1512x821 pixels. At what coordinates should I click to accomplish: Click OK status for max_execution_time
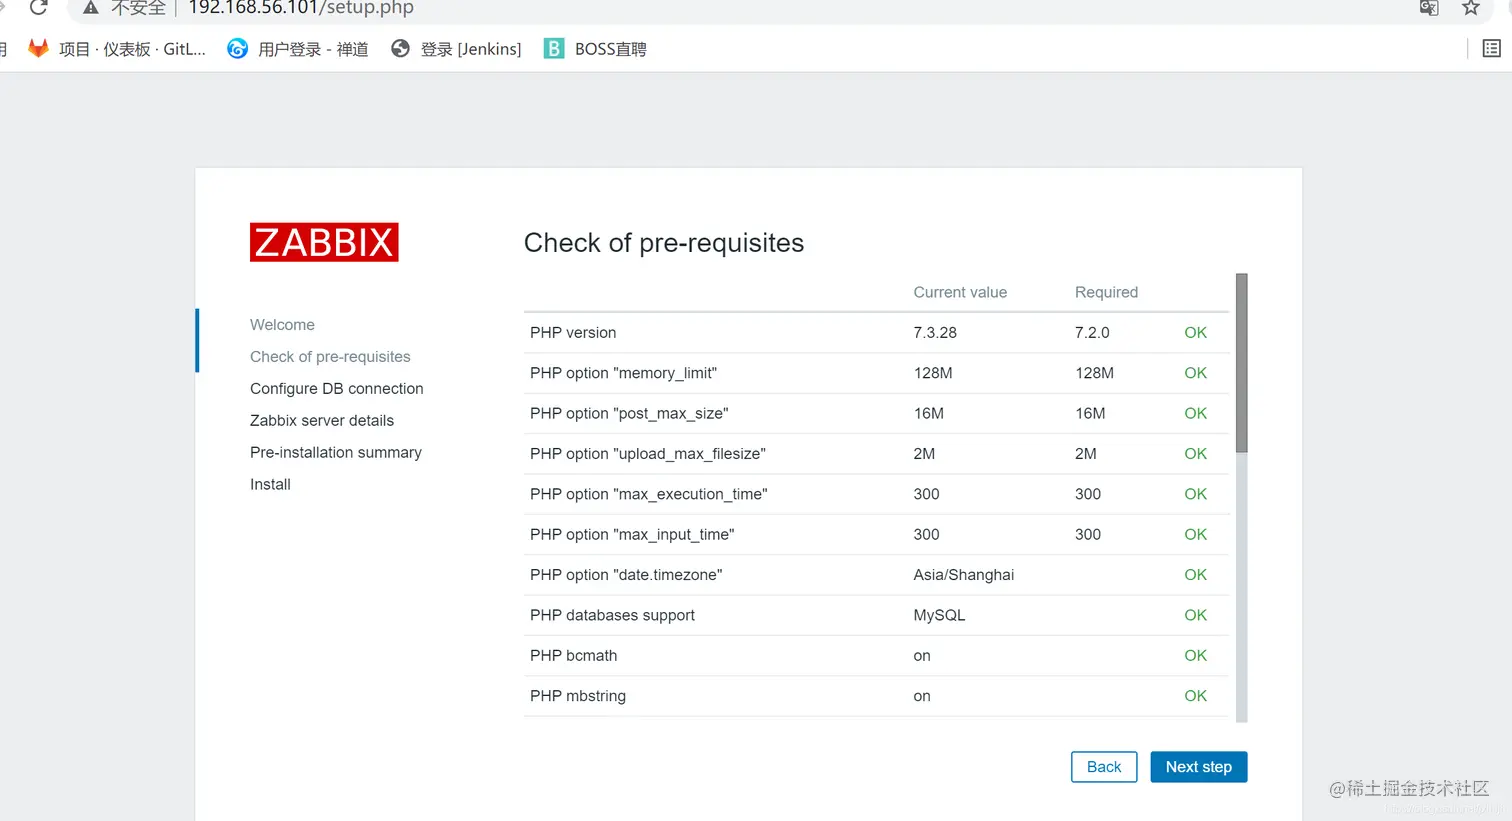1195,494
